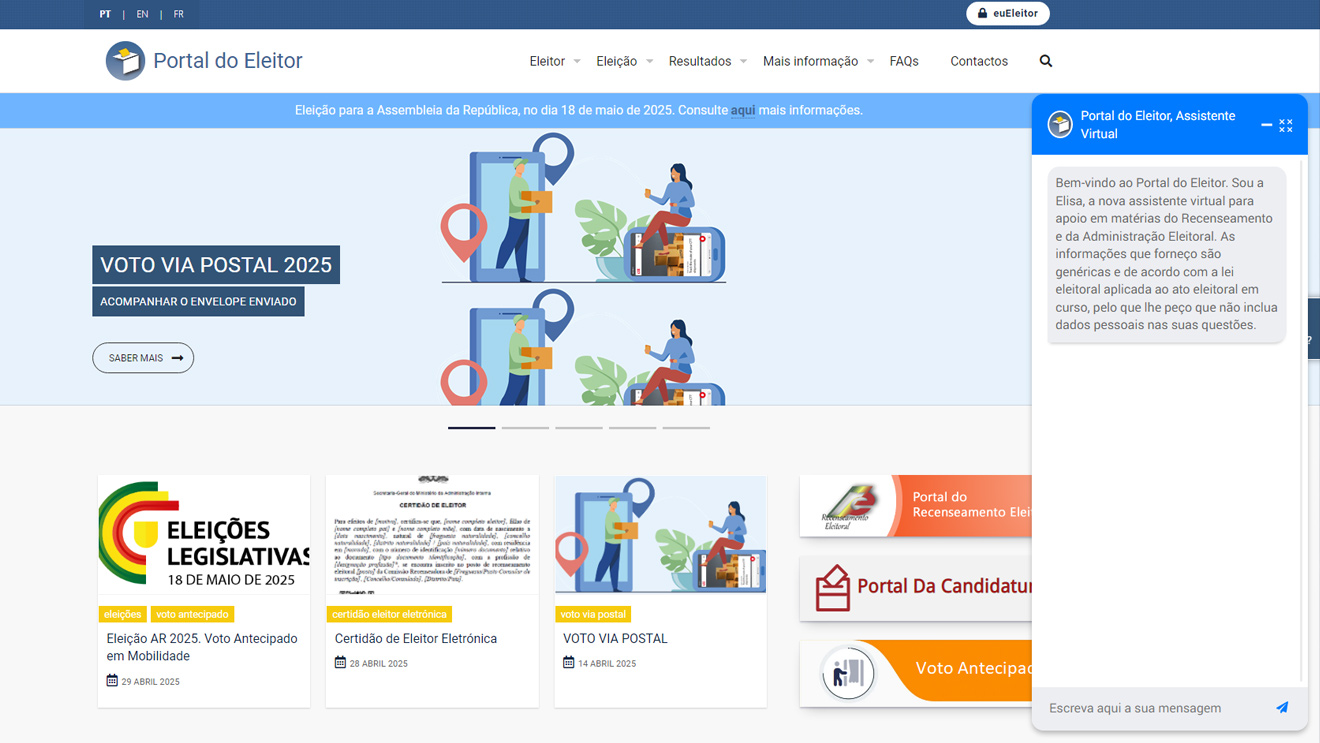Select the second carousel slide indicator

(x=524, y=427)
